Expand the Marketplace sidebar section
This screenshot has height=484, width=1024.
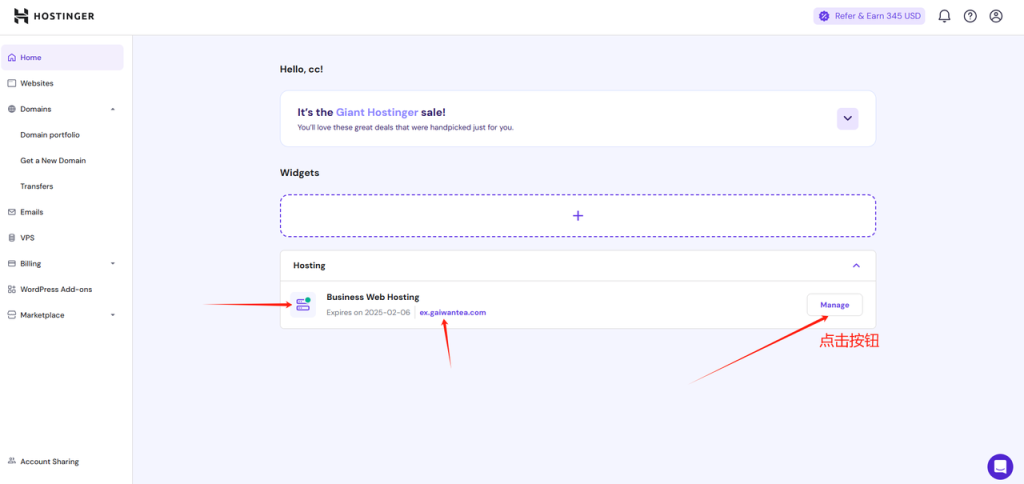pos(113,315)
